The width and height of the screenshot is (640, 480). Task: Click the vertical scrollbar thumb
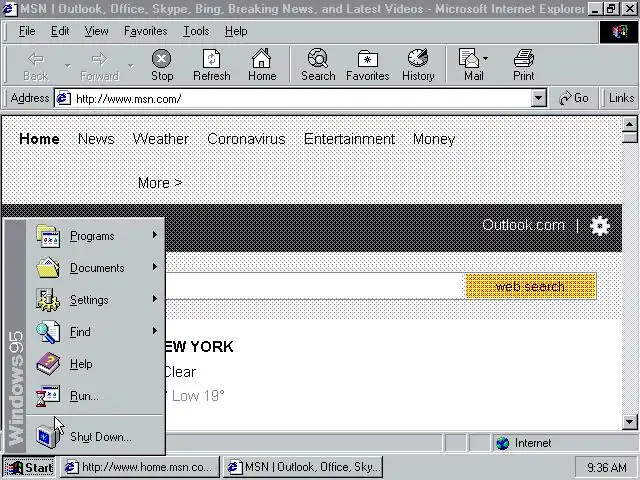(629, 138)
